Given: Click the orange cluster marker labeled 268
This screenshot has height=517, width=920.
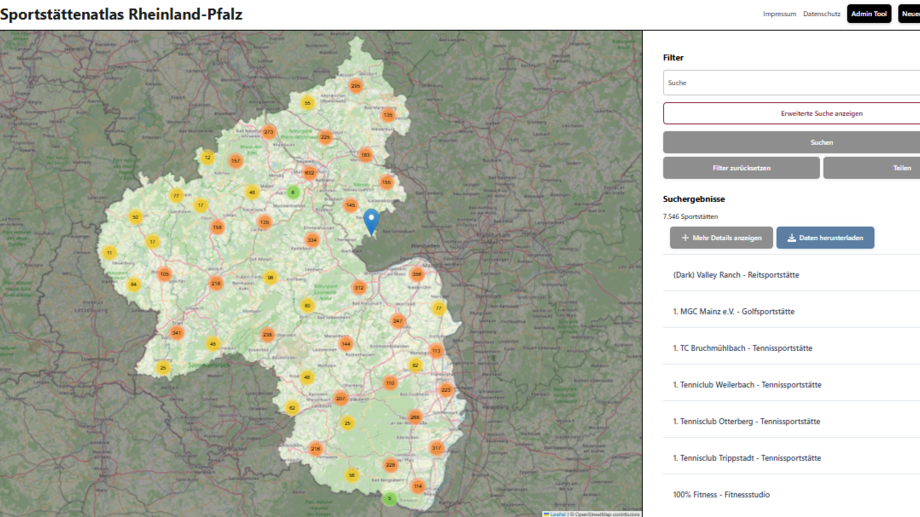Looking at the screenshot, I should pyautogui.click(x=415, y=417).
